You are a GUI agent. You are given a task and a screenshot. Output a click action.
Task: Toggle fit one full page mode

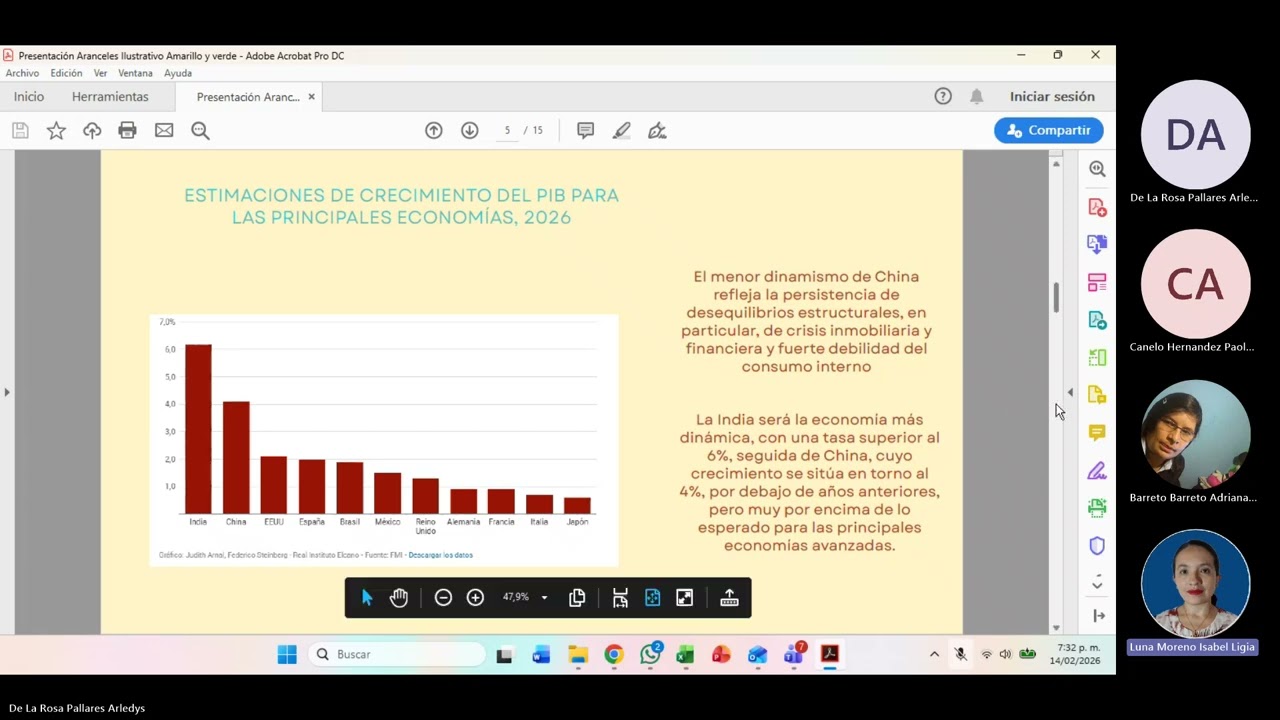652,597
